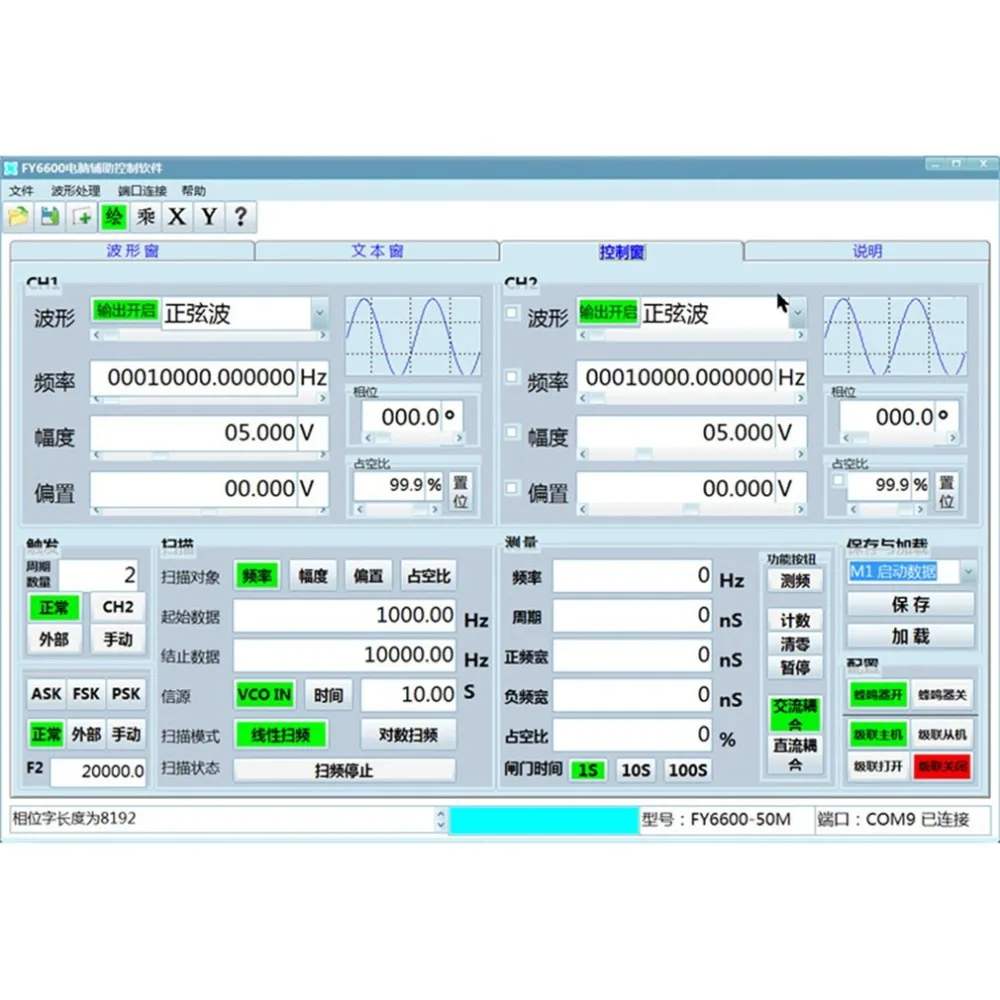Enable the CH2 波形 checkbox
This screenshot has width=1000, height=1000.
point(510,312)
